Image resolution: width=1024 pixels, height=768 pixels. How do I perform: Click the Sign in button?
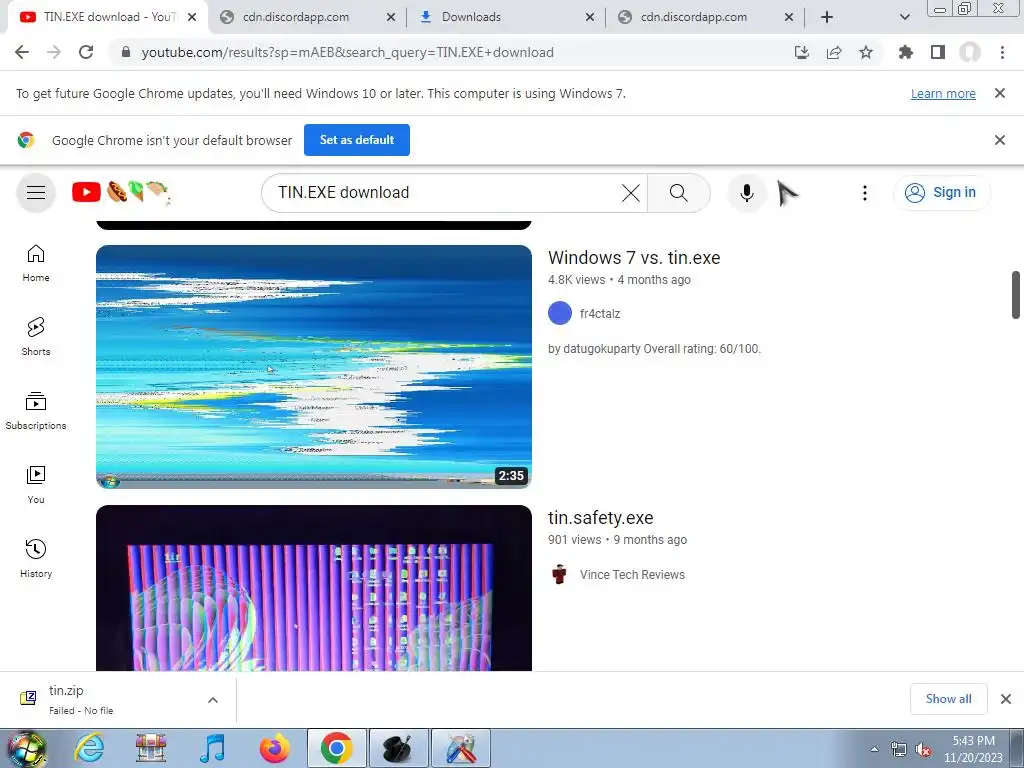coord(942,193)
